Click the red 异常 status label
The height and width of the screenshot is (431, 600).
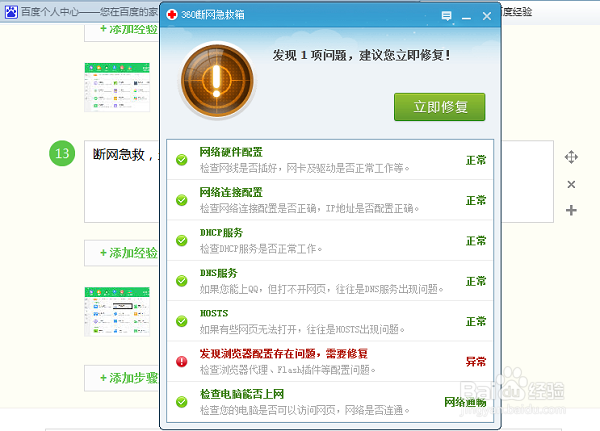(x=476, y=361)
